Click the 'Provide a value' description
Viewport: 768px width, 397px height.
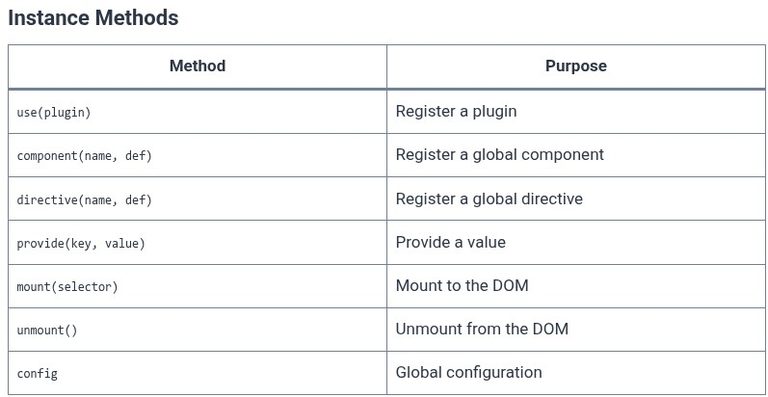(x=451, y=242)
